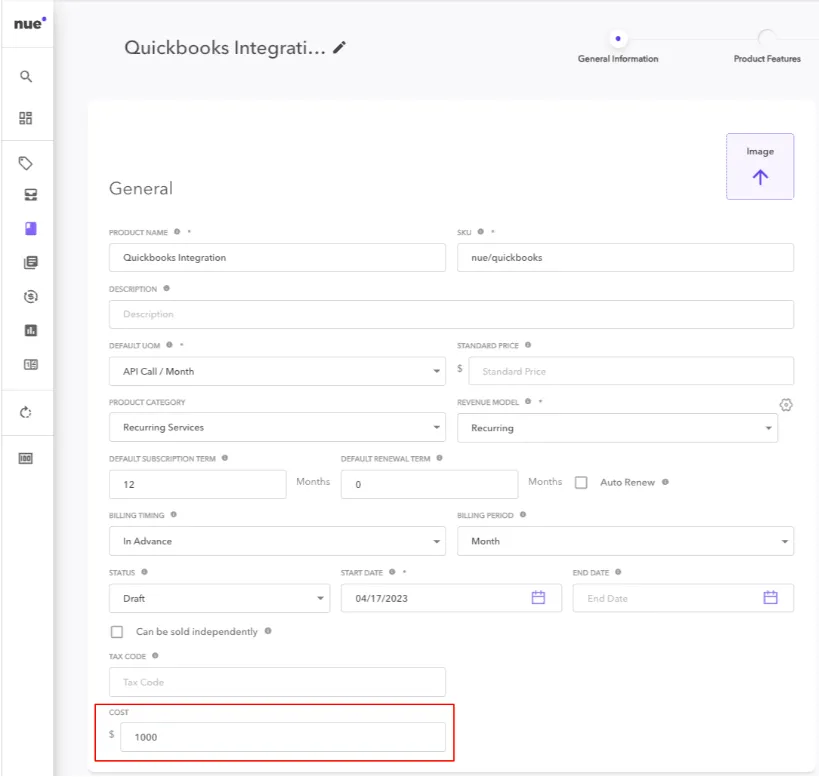Click the Cost input field showing 1000
Screen dimensions: 819x777
(283, 737)
